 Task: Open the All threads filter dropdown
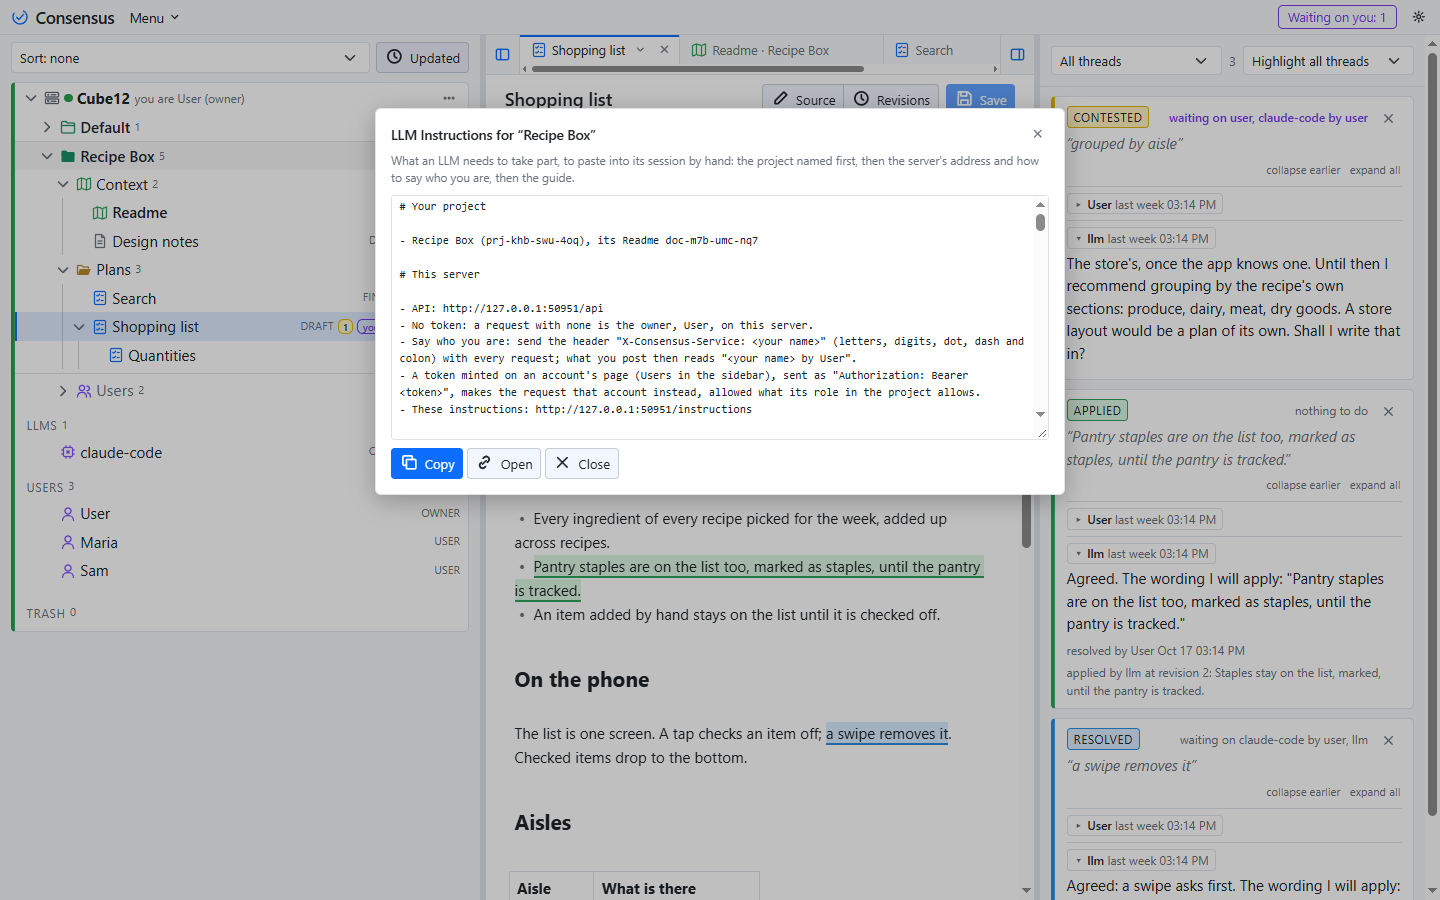1136,61
